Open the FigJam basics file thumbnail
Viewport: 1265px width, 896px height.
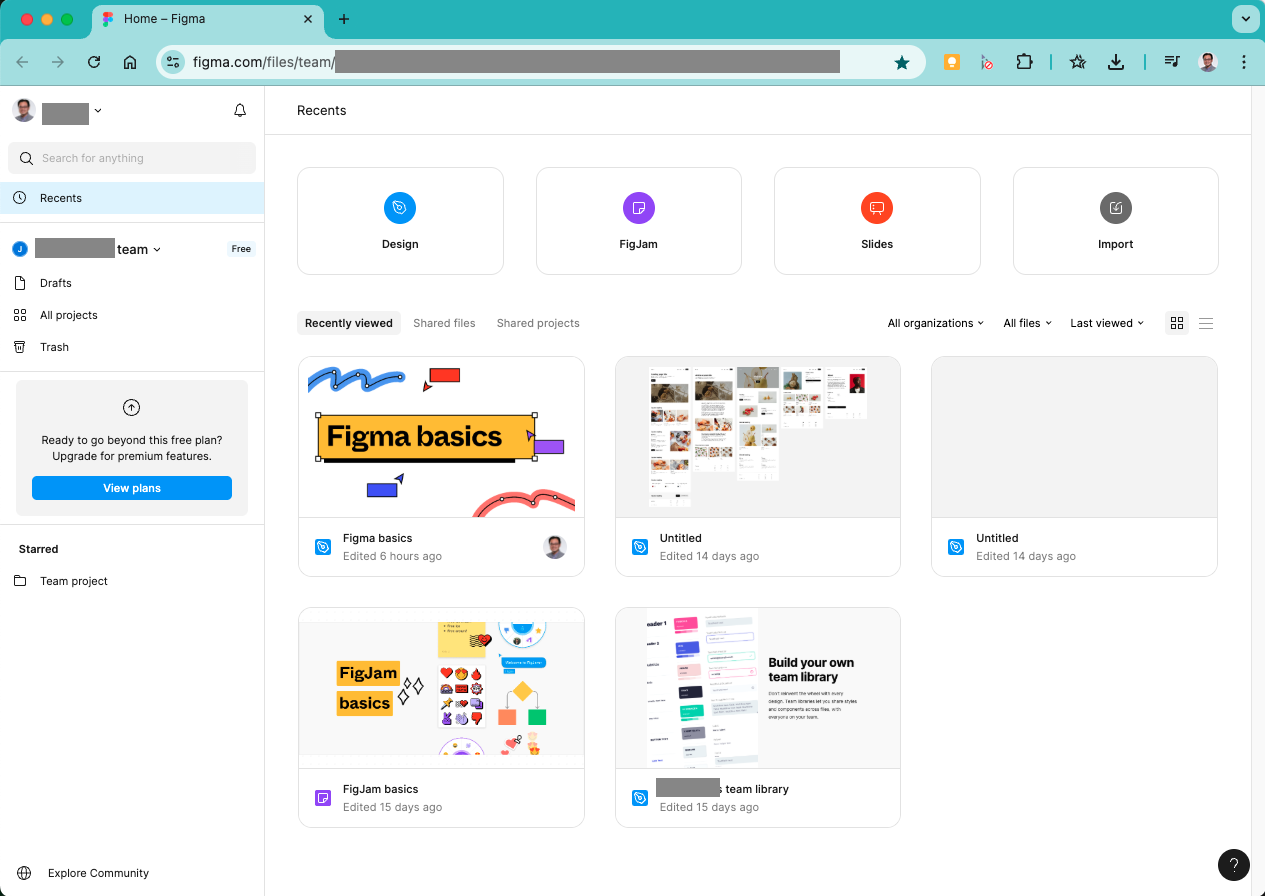pos(441,688)
